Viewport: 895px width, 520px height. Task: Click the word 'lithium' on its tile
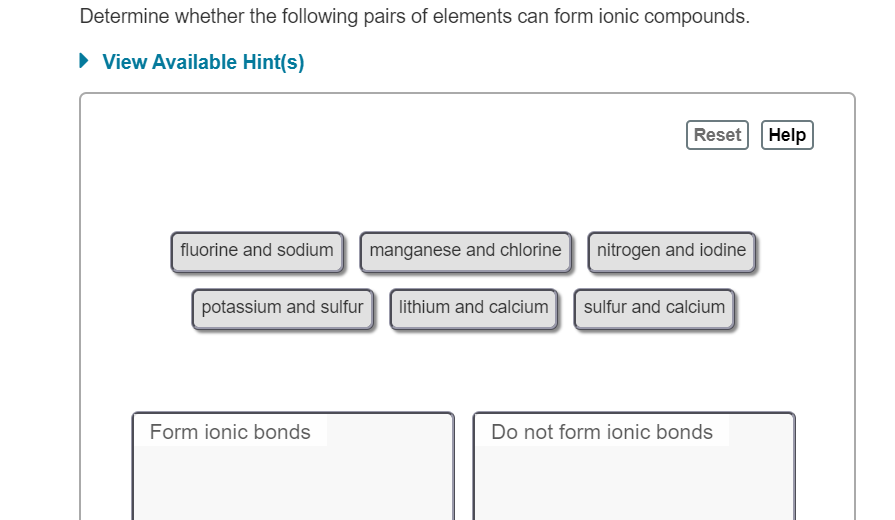tap(424, 307)
